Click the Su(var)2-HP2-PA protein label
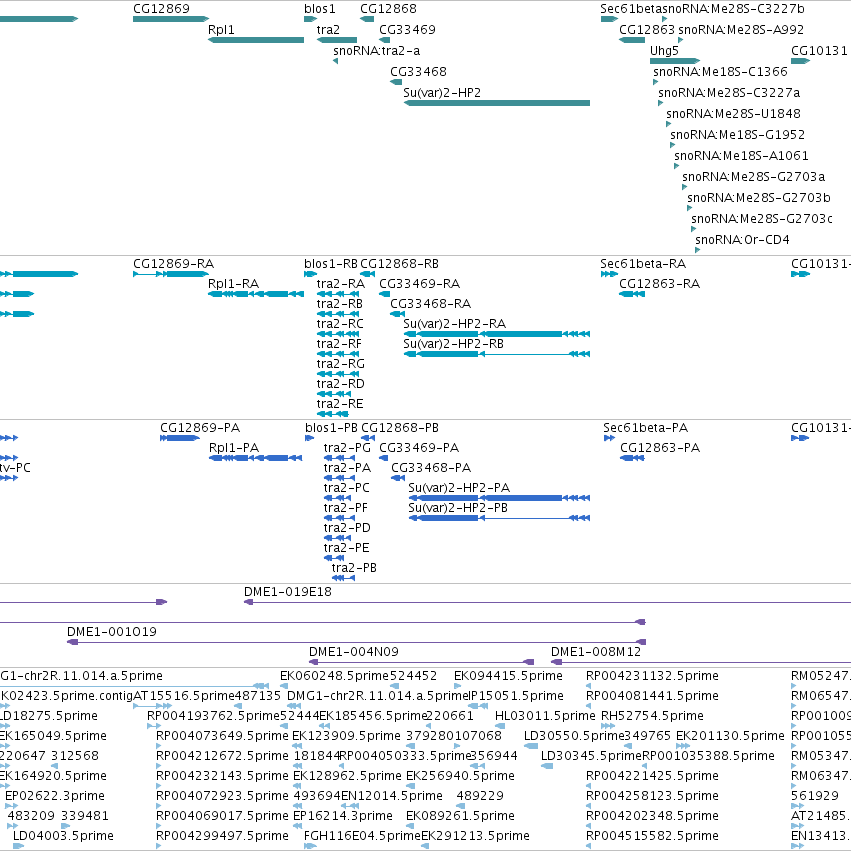 tap(459, 488)
